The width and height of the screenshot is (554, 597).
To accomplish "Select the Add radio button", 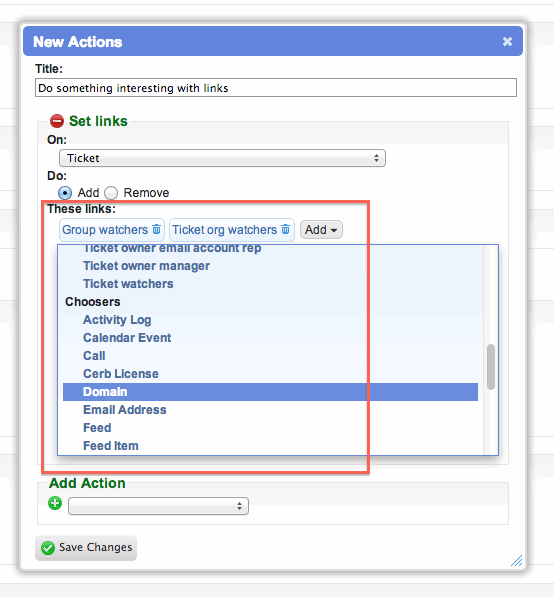I will tap(65, 193).
